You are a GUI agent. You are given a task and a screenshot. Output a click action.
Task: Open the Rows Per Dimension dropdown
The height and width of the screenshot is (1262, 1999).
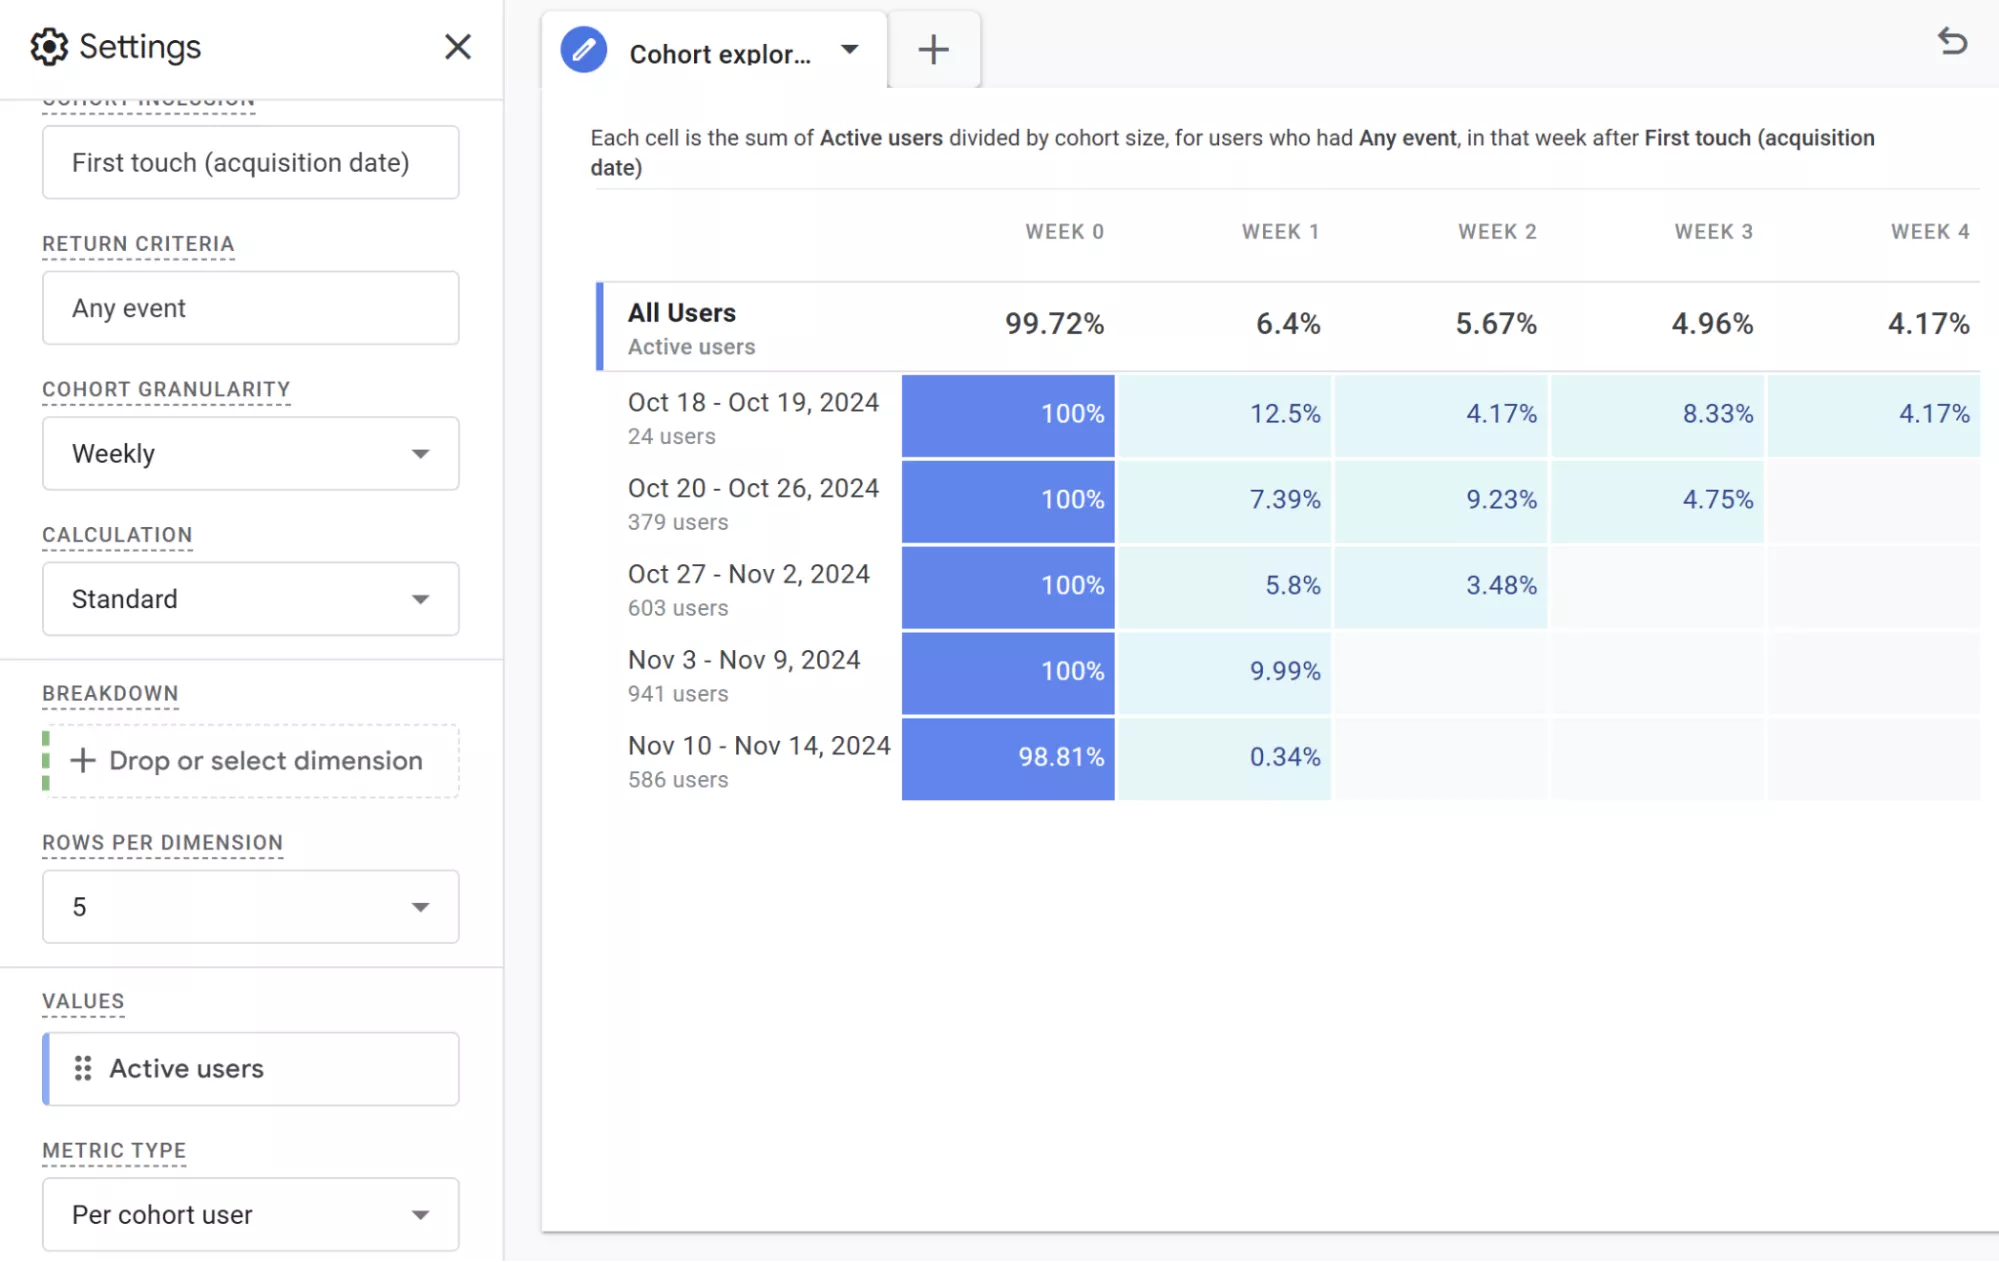251,907
